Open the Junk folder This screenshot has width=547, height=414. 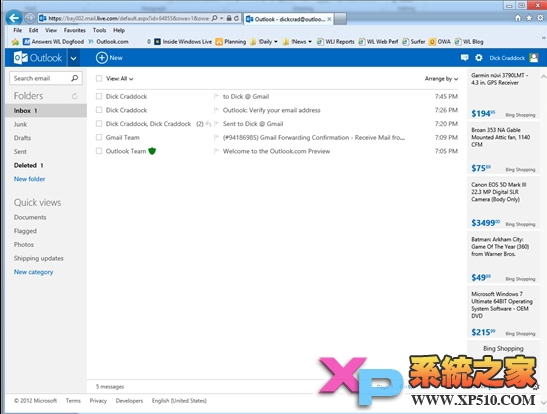[20, 124]
